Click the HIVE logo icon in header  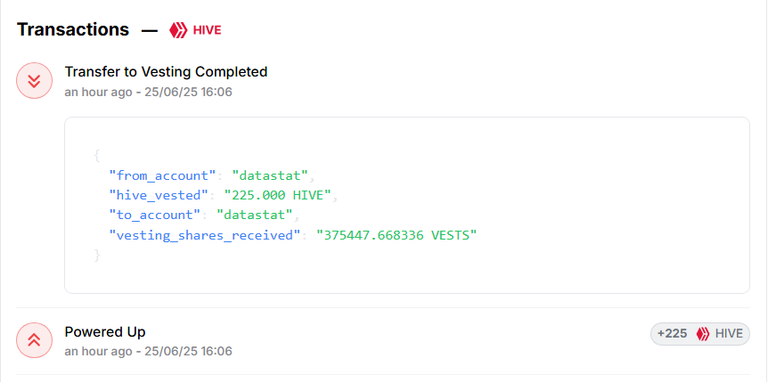(x=178, y=30)
